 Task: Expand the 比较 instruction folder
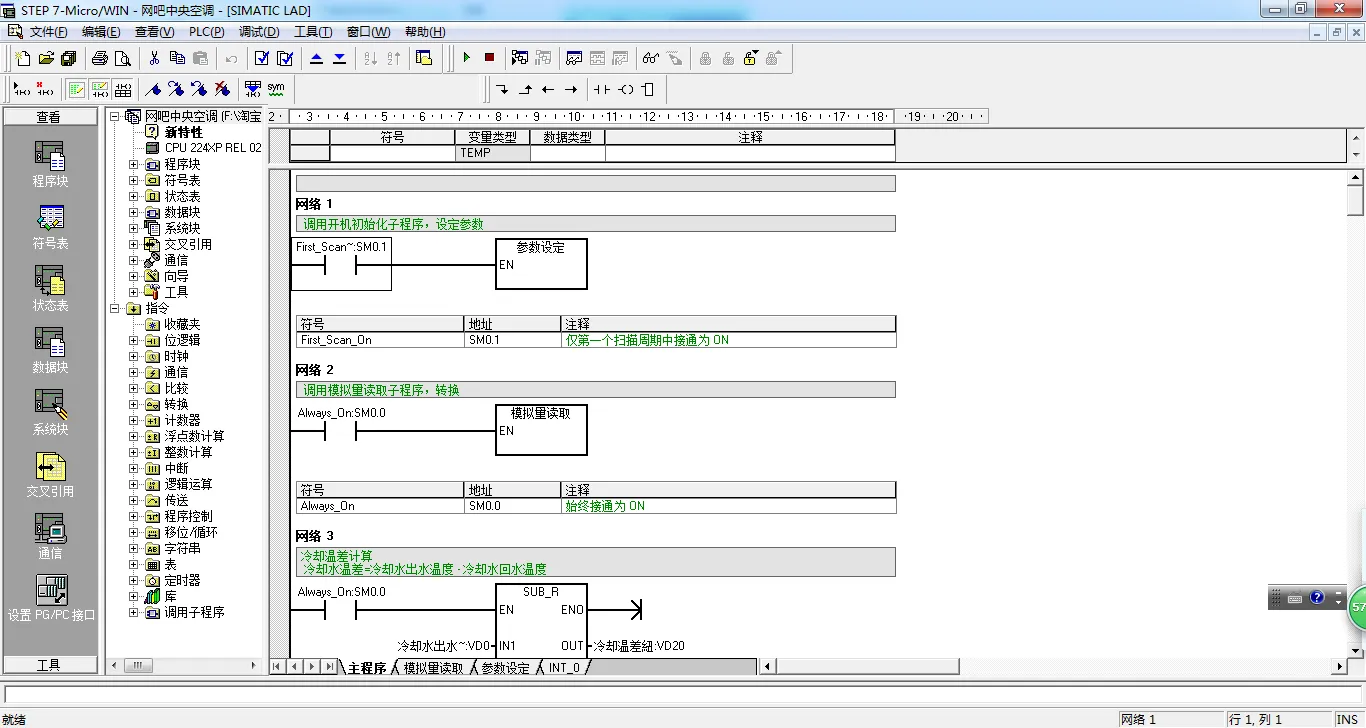click(134, 388)
